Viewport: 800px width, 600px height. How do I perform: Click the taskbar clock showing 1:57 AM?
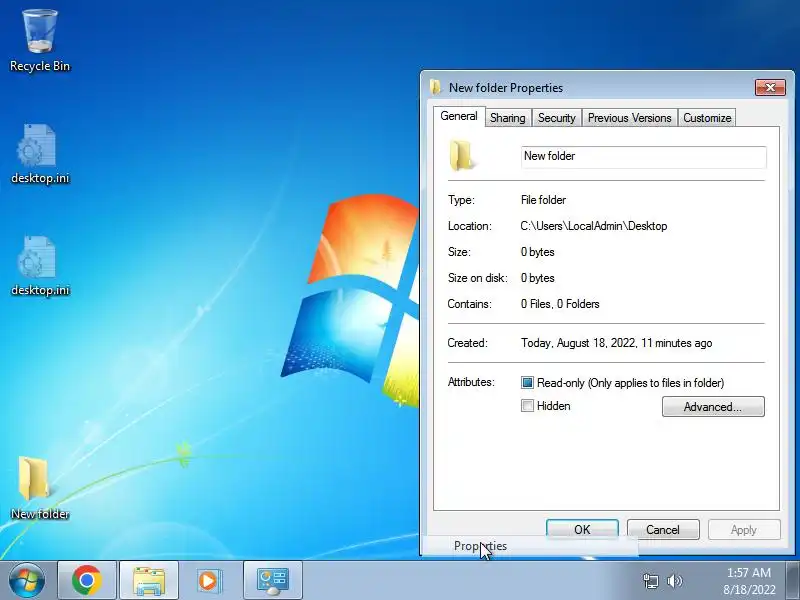pos(748,581)
